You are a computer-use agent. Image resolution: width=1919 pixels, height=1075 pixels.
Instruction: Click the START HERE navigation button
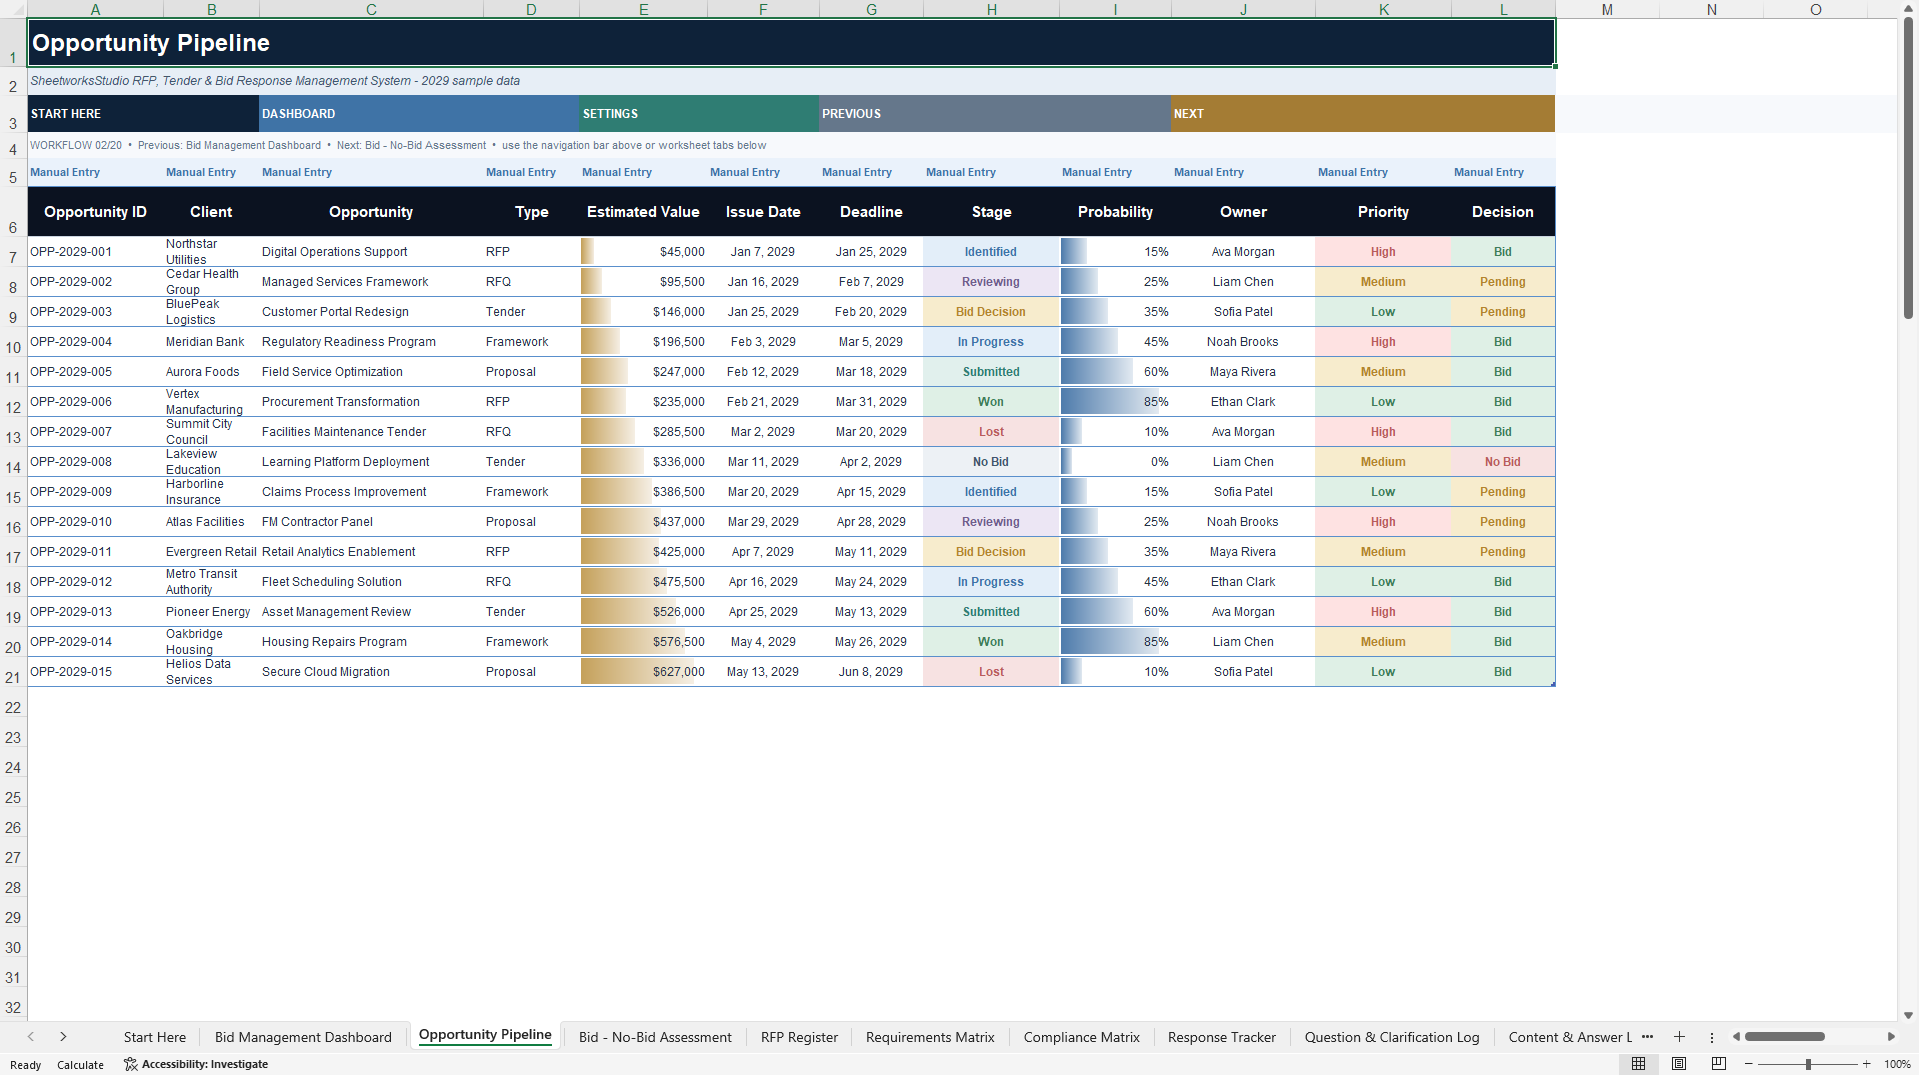coord(143,114)
